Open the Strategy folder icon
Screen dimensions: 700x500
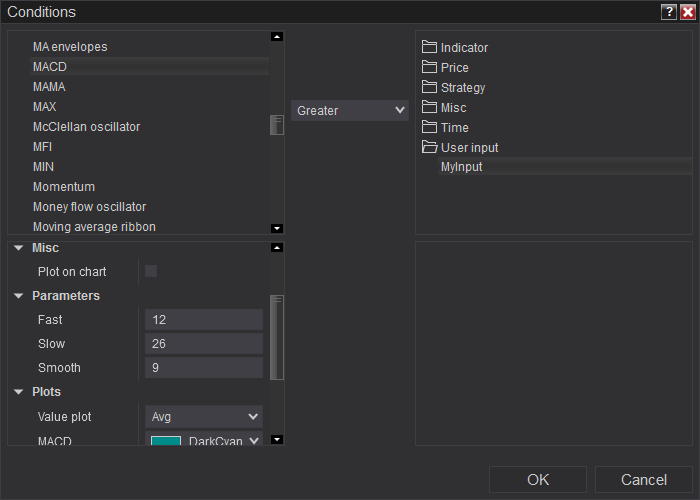(x=430, y=88)
